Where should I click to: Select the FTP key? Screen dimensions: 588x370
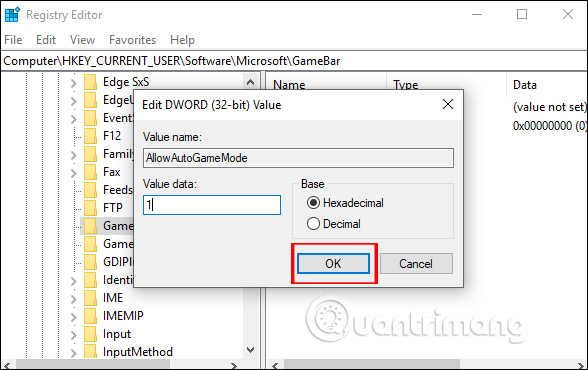pos(113,208)
